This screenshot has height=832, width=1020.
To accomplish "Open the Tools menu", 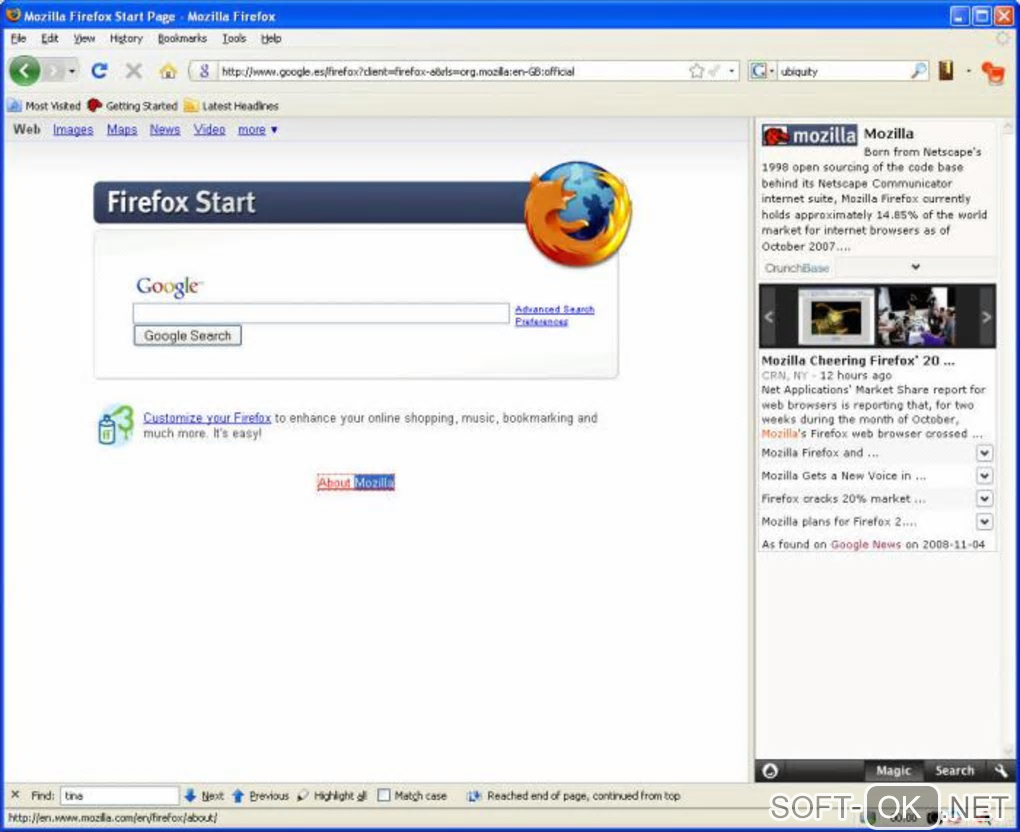I will [x=234, y=38].
